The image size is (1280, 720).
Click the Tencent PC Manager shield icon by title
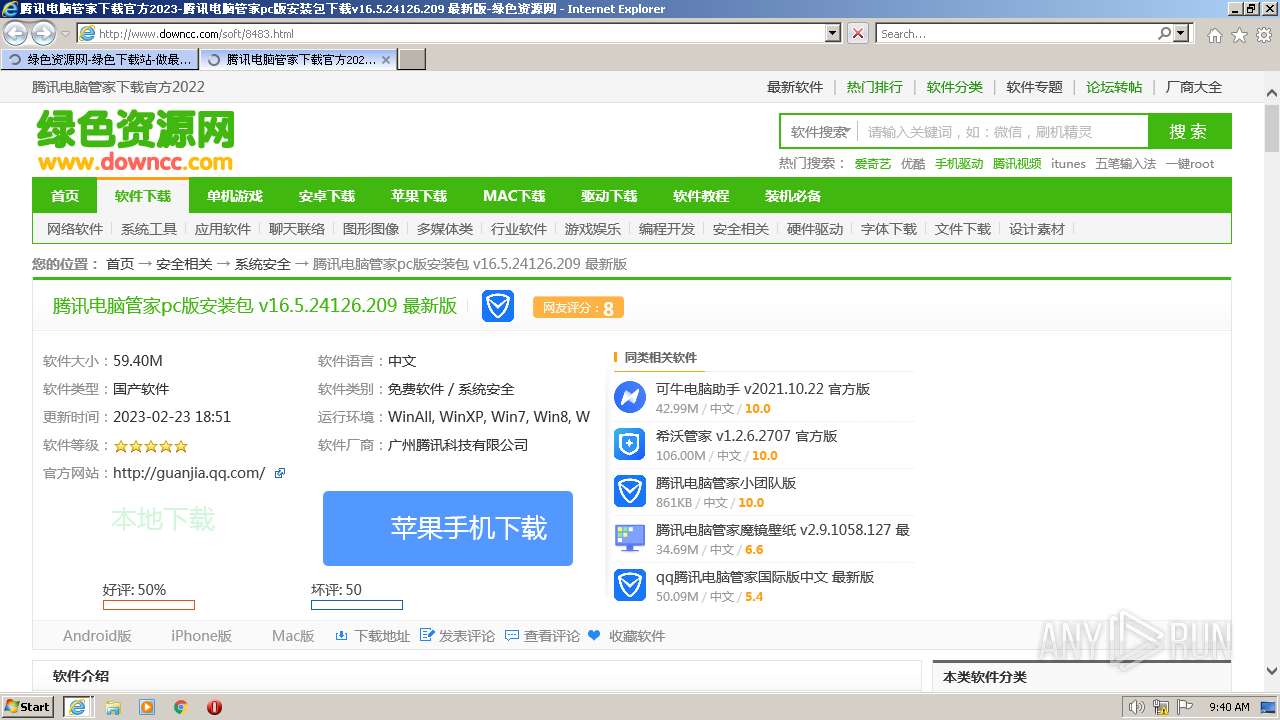pos(498,306)
